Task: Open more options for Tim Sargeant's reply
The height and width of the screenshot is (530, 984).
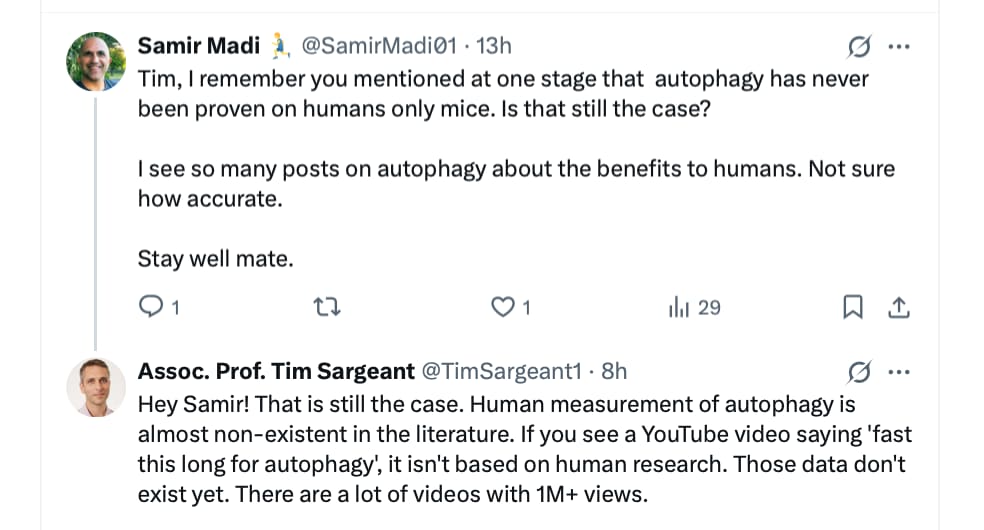Action: point(899,372)
